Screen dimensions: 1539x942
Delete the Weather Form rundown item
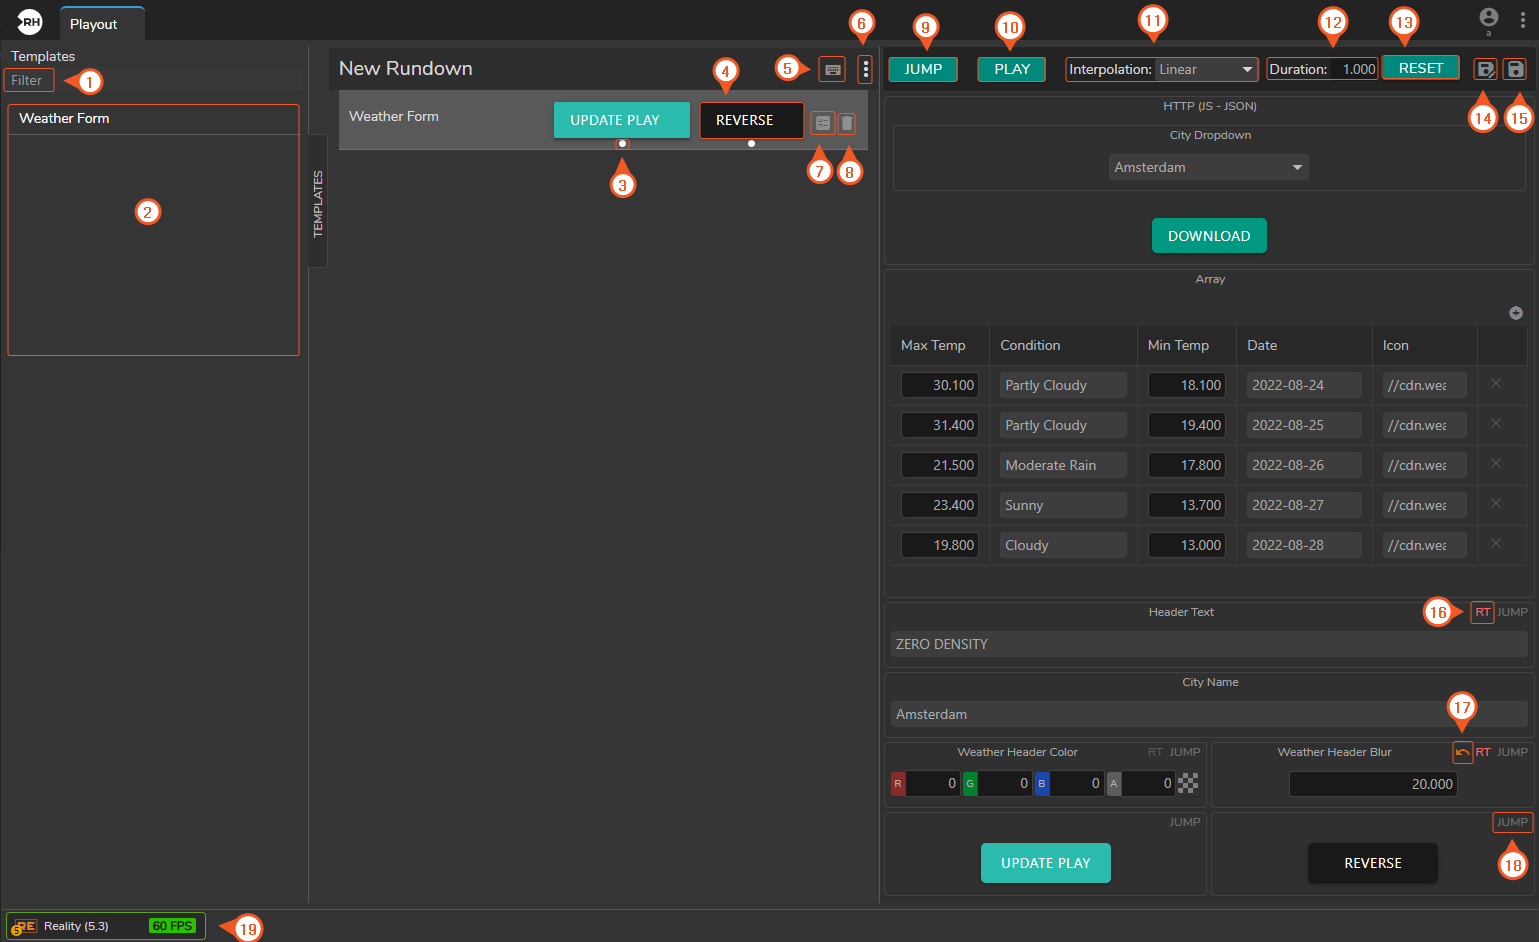click(x=847, y=123)
